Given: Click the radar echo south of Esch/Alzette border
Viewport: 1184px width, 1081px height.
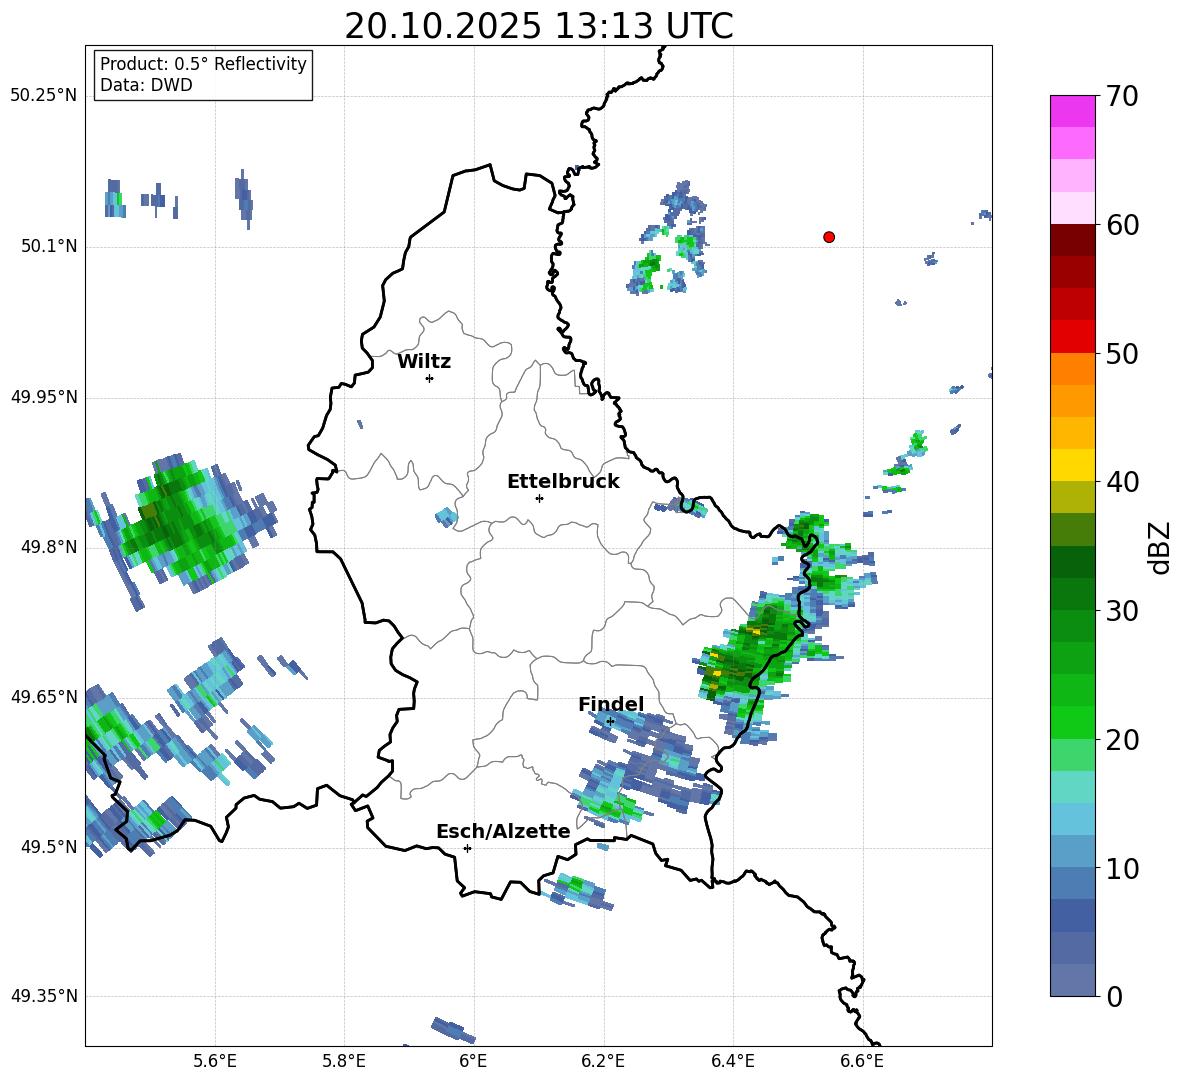Looking at the screenshot, I should tap(578, 890).
